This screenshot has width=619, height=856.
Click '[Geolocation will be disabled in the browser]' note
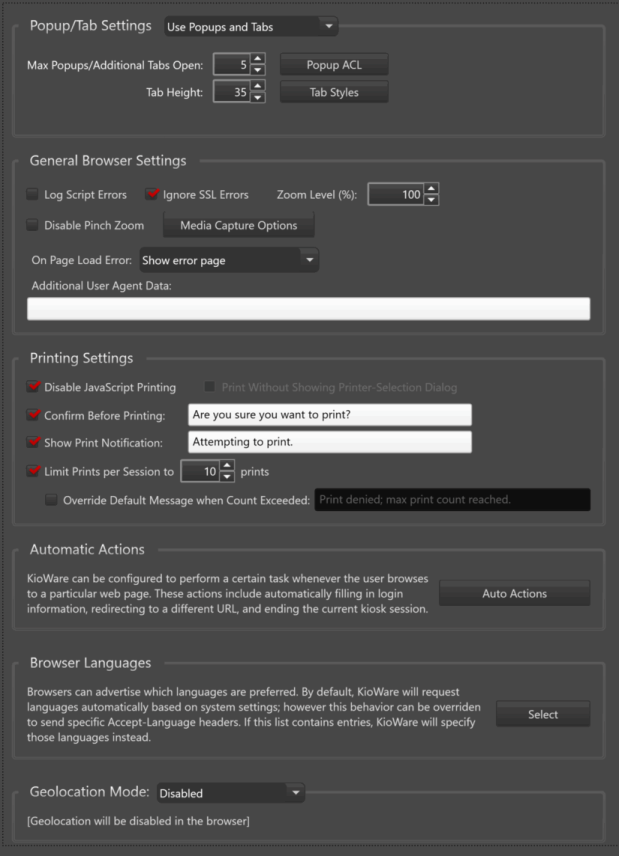click(x=138, y=821)
